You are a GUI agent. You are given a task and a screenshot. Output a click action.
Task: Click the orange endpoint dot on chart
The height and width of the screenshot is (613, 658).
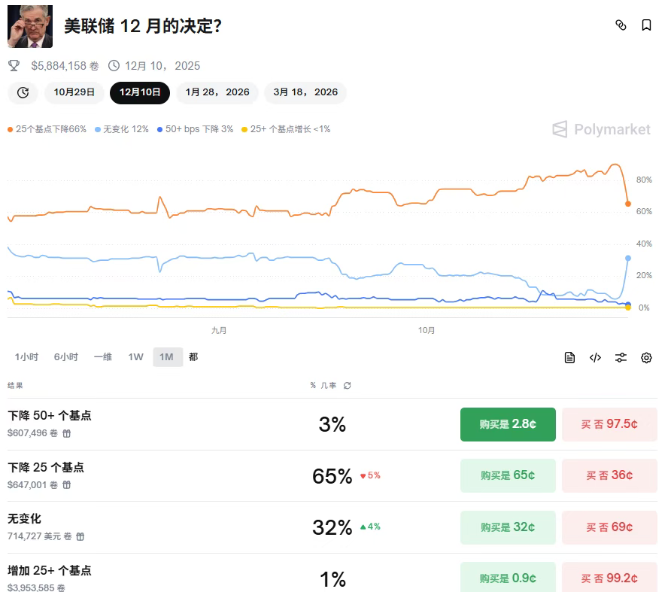[x=627, y=204]
